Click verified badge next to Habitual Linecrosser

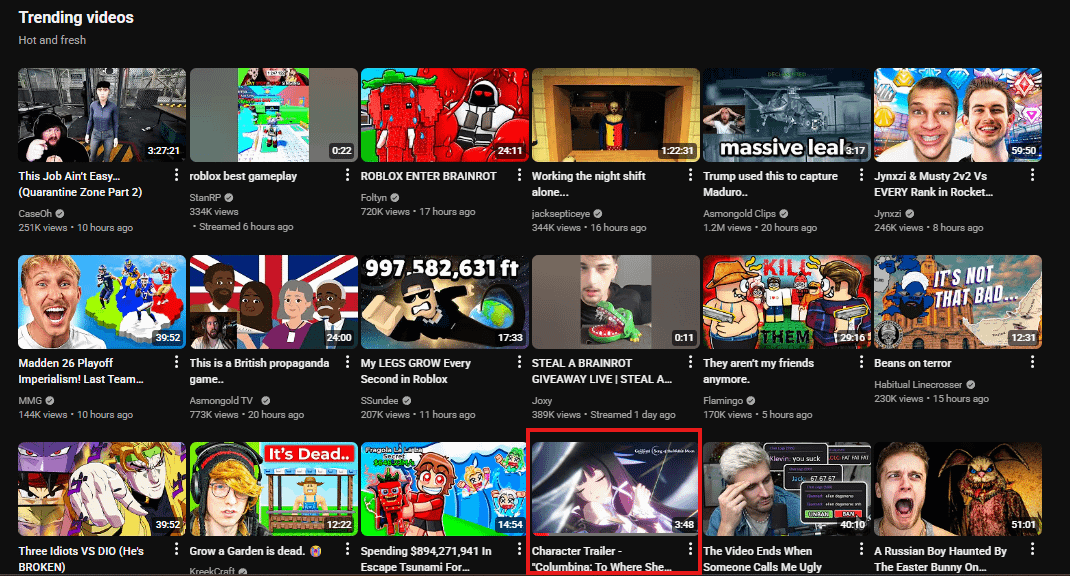970,385
